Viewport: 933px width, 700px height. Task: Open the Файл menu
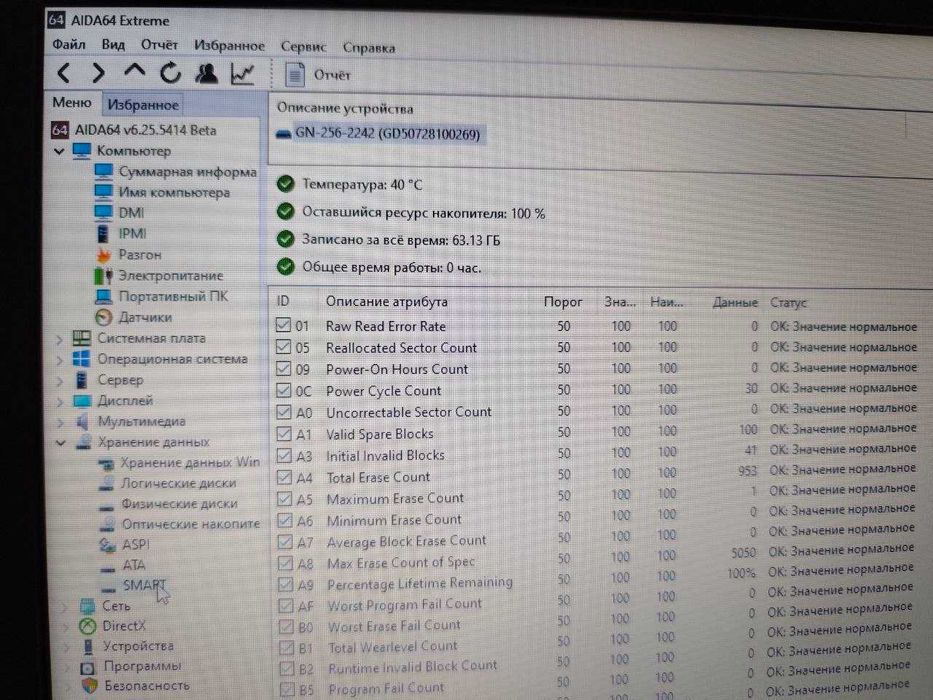coord(68,44)
